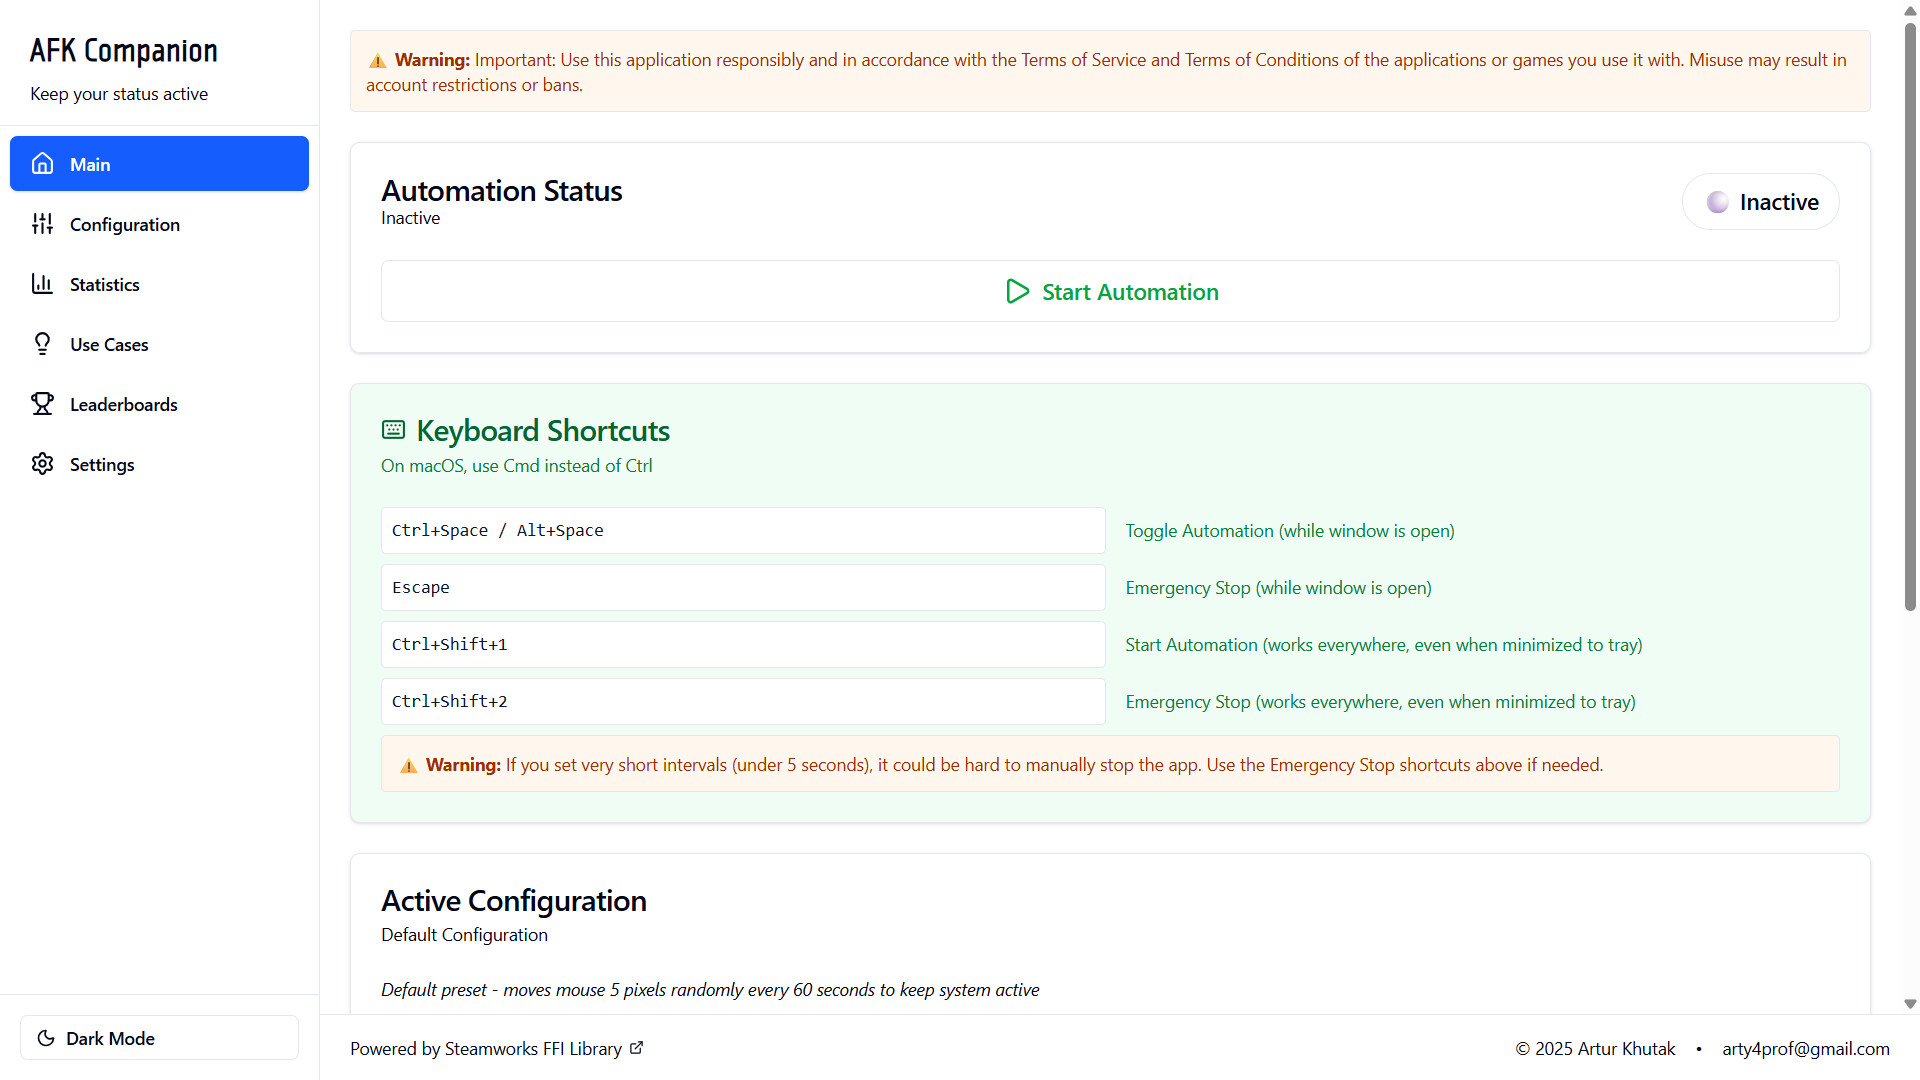Click the external link icon after Steamworks

[x=637, y=1048]
